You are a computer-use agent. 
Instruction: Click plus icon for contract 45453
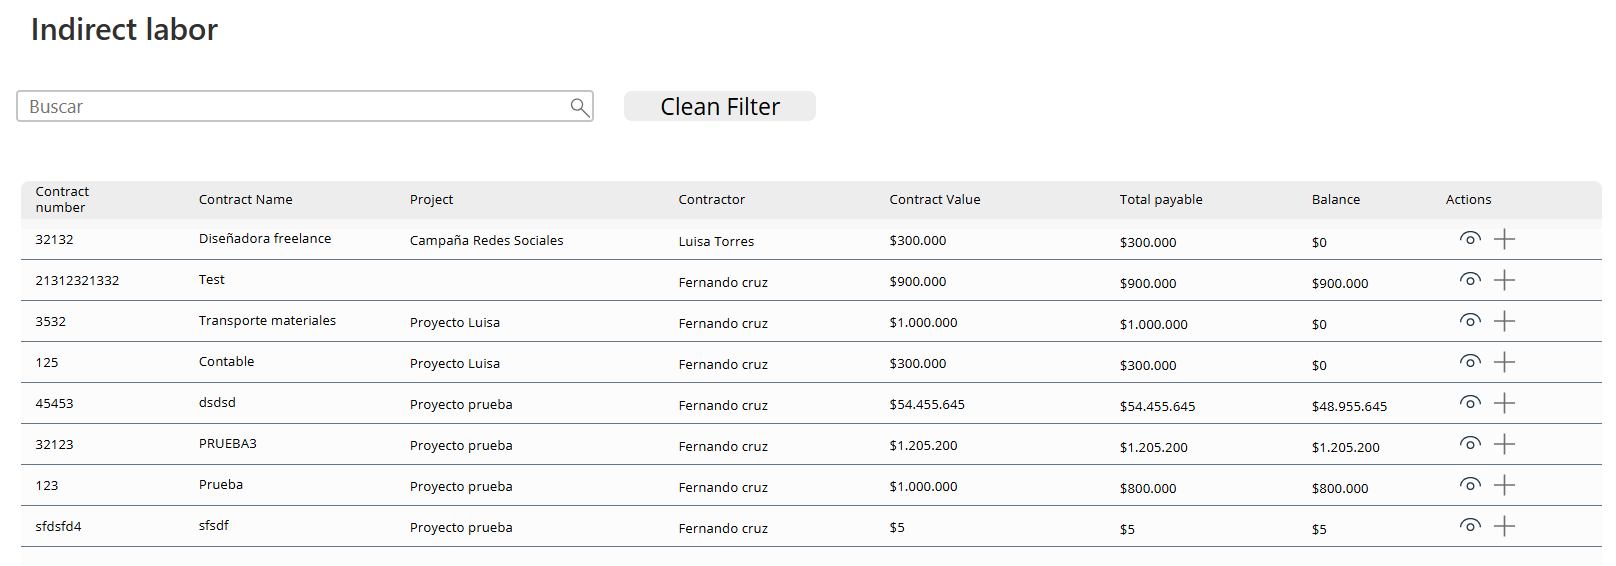[x=1504, y=403]
